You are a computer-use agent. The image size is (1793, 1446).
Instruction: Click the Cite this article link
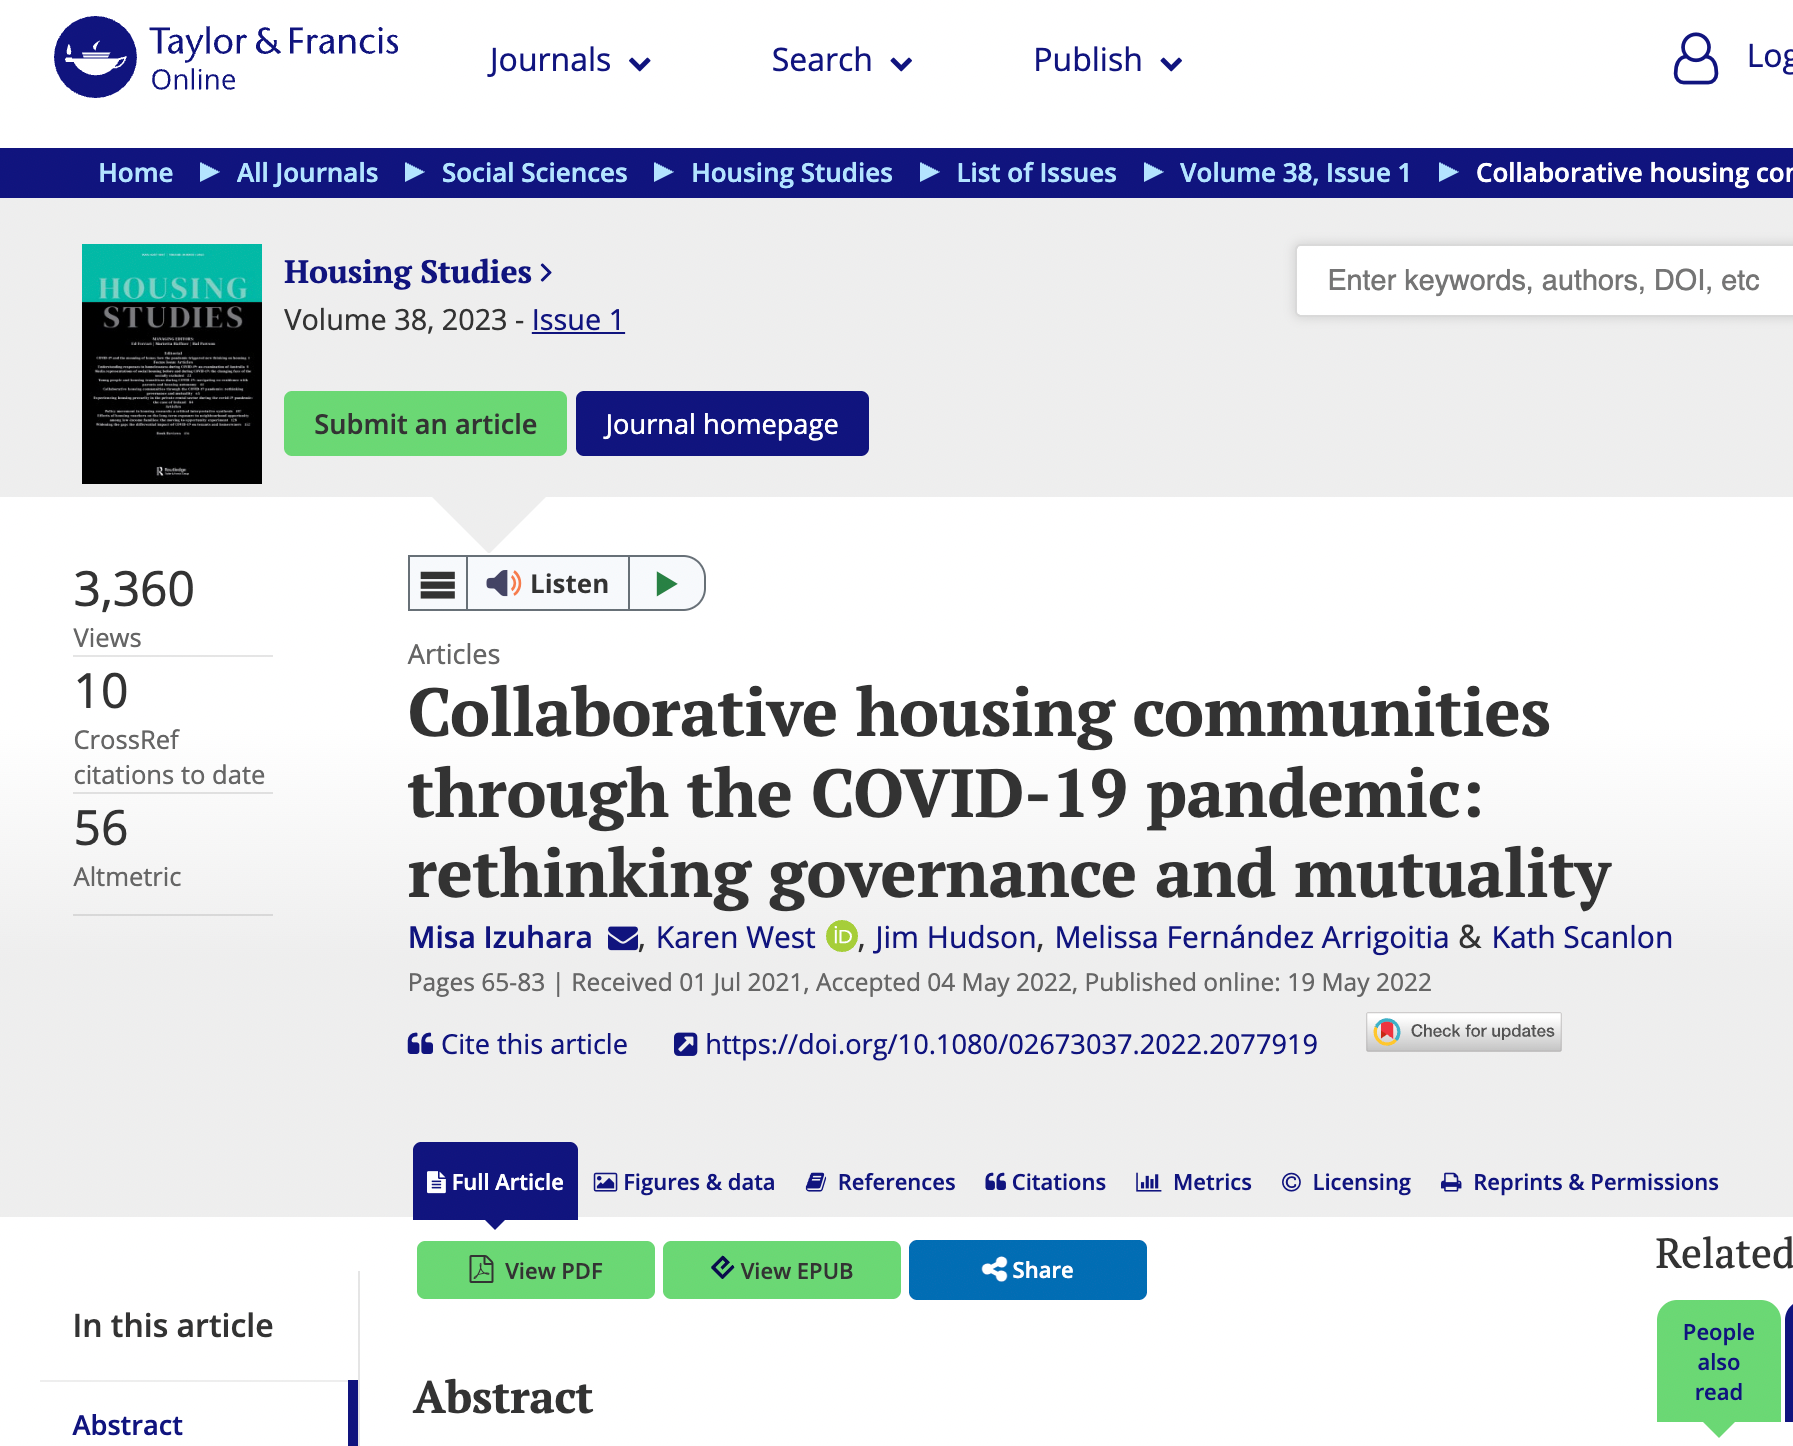click(534, 1044)
